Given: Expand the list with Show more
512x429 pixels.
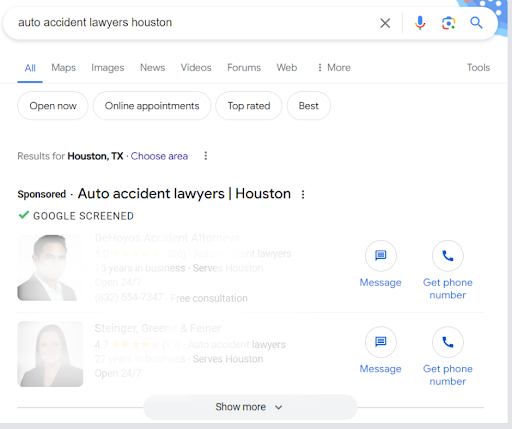Looking at the screenshot, I should (x=250, y=407).
